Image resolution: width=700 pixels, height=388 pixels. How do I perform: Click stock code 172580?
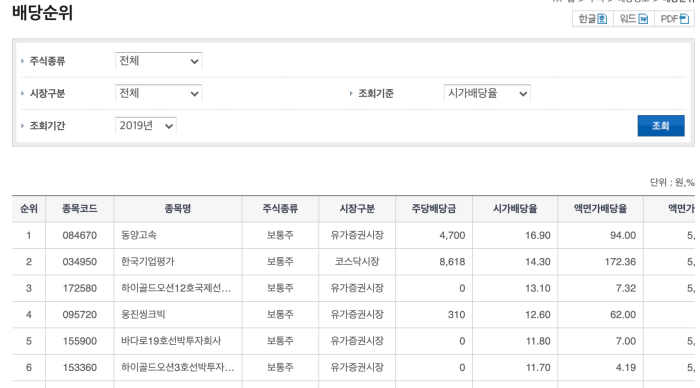(79, 288)
